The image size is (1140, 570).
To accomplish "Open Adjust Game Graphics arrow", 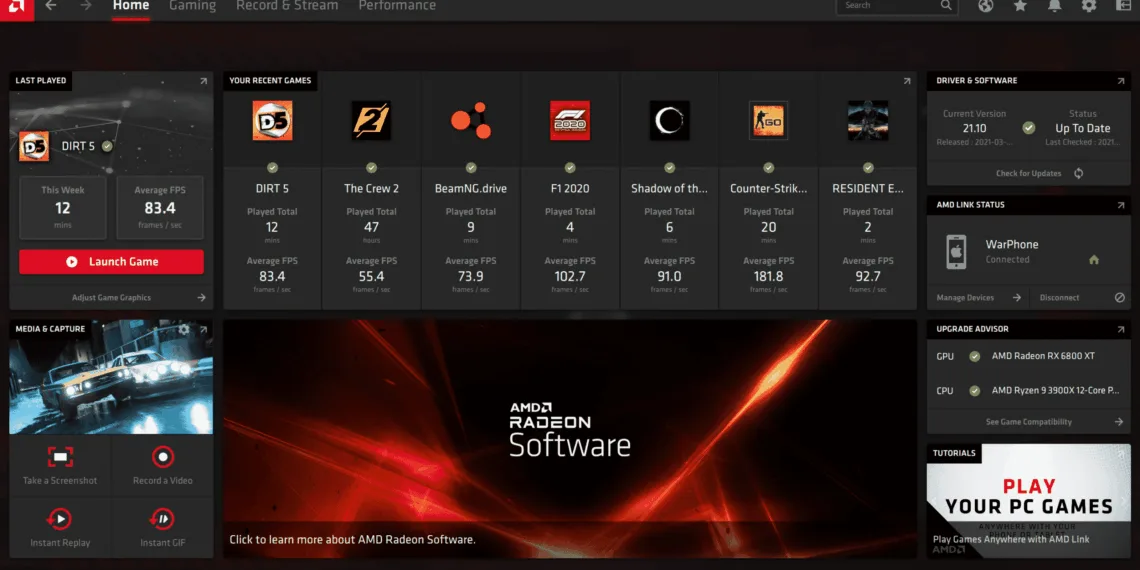I will point(201,297).
